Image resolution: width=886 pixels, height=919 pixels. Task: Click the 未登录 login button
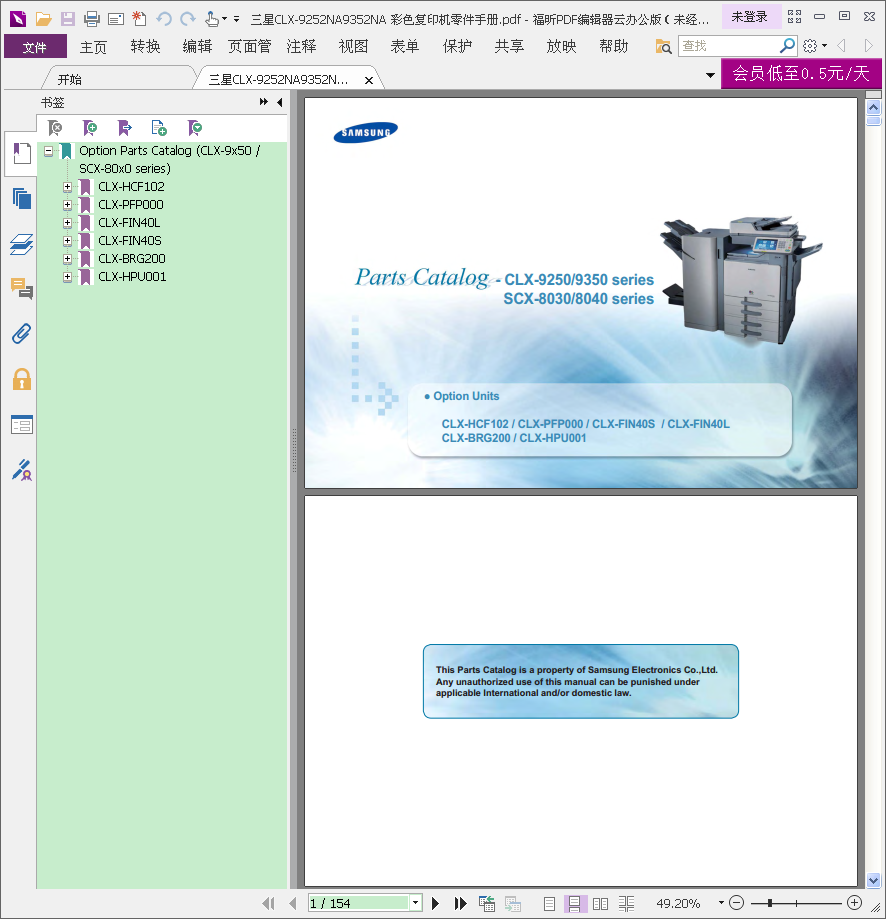749,17
